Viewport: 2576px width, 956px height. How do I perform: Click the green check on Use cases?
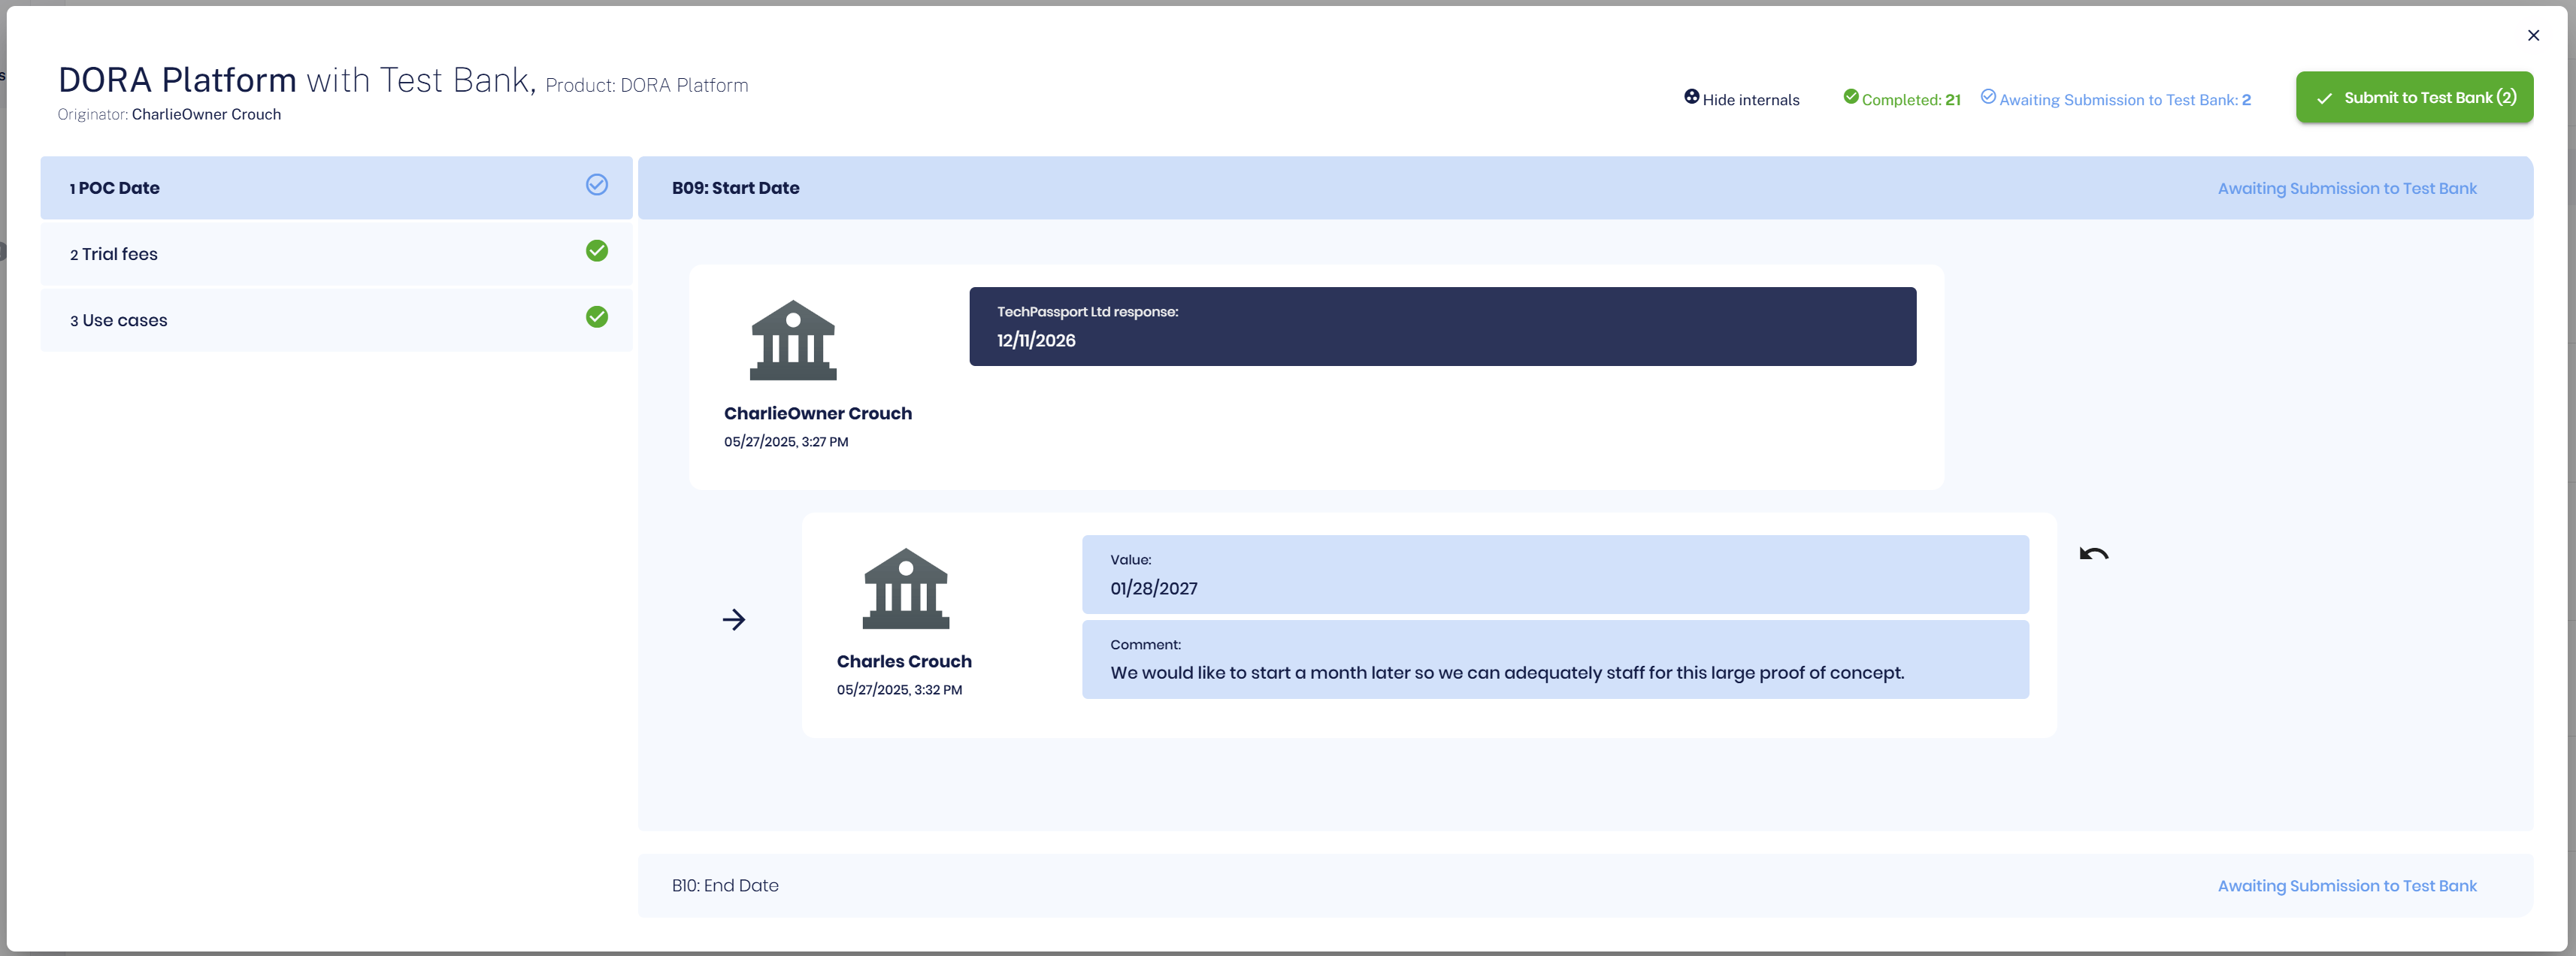click(x=596, y=317)
